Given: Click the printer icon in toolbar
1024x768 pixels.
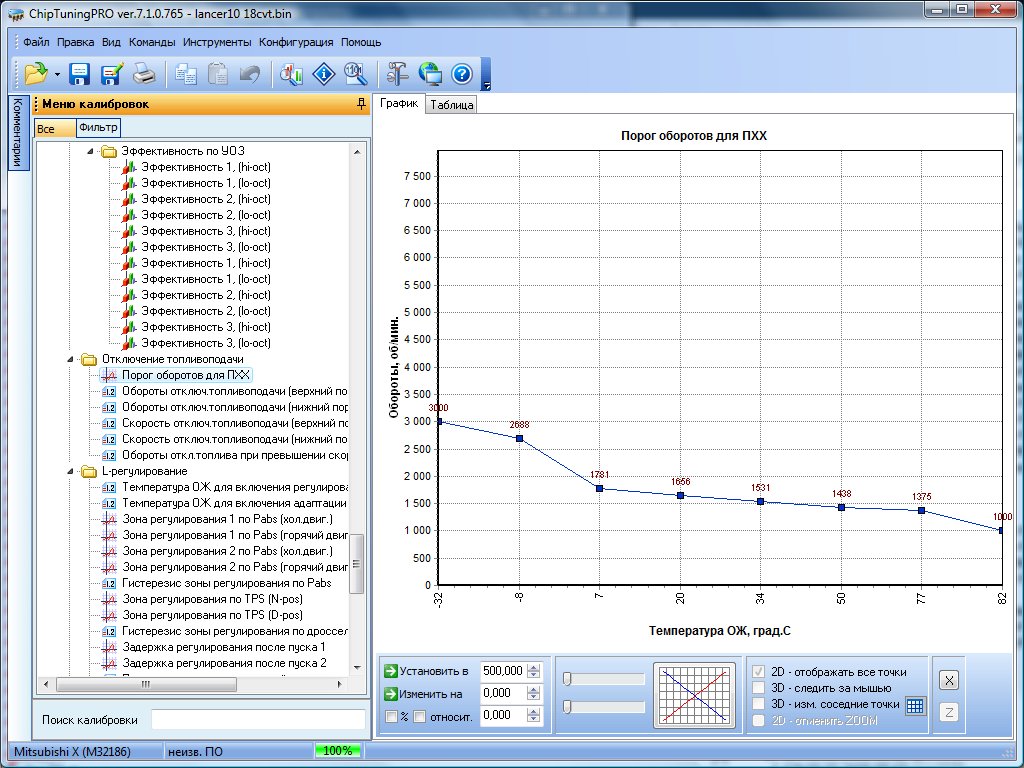Looking at the screenshot, I should pyautogui.click(x=144, y=73).
